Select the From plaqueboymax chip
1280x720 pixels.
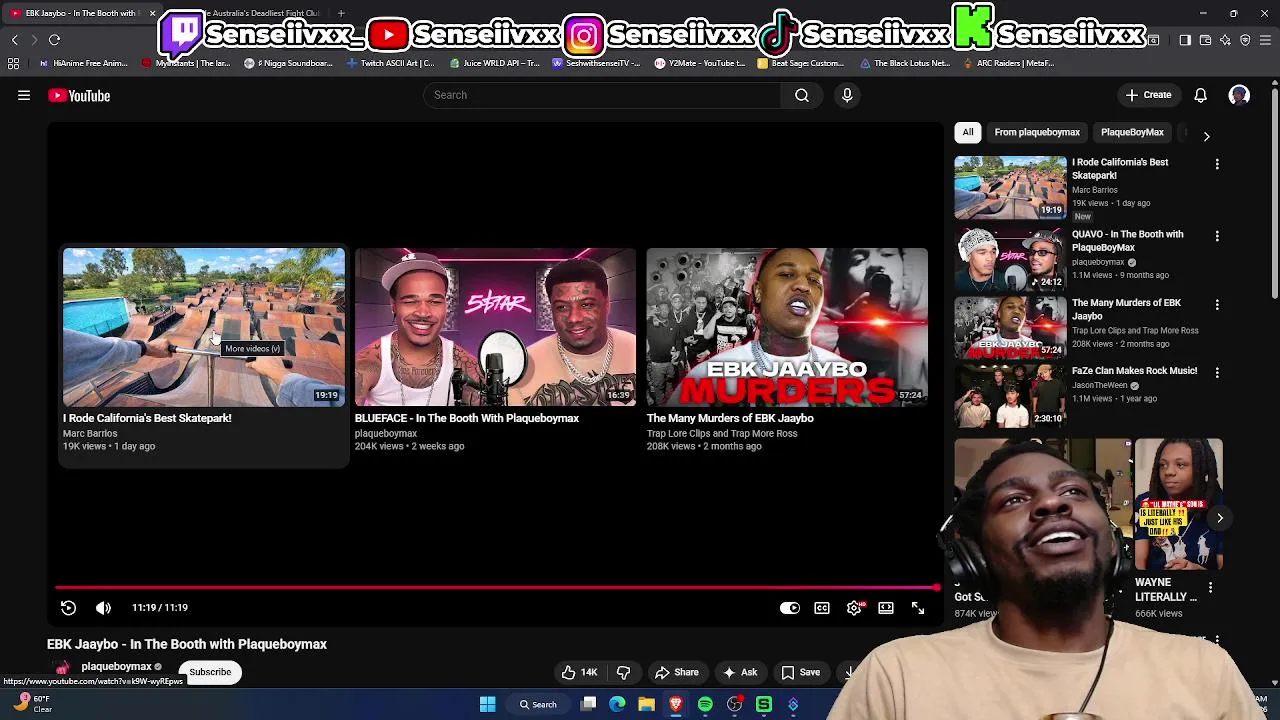(x=1037, y=132)
